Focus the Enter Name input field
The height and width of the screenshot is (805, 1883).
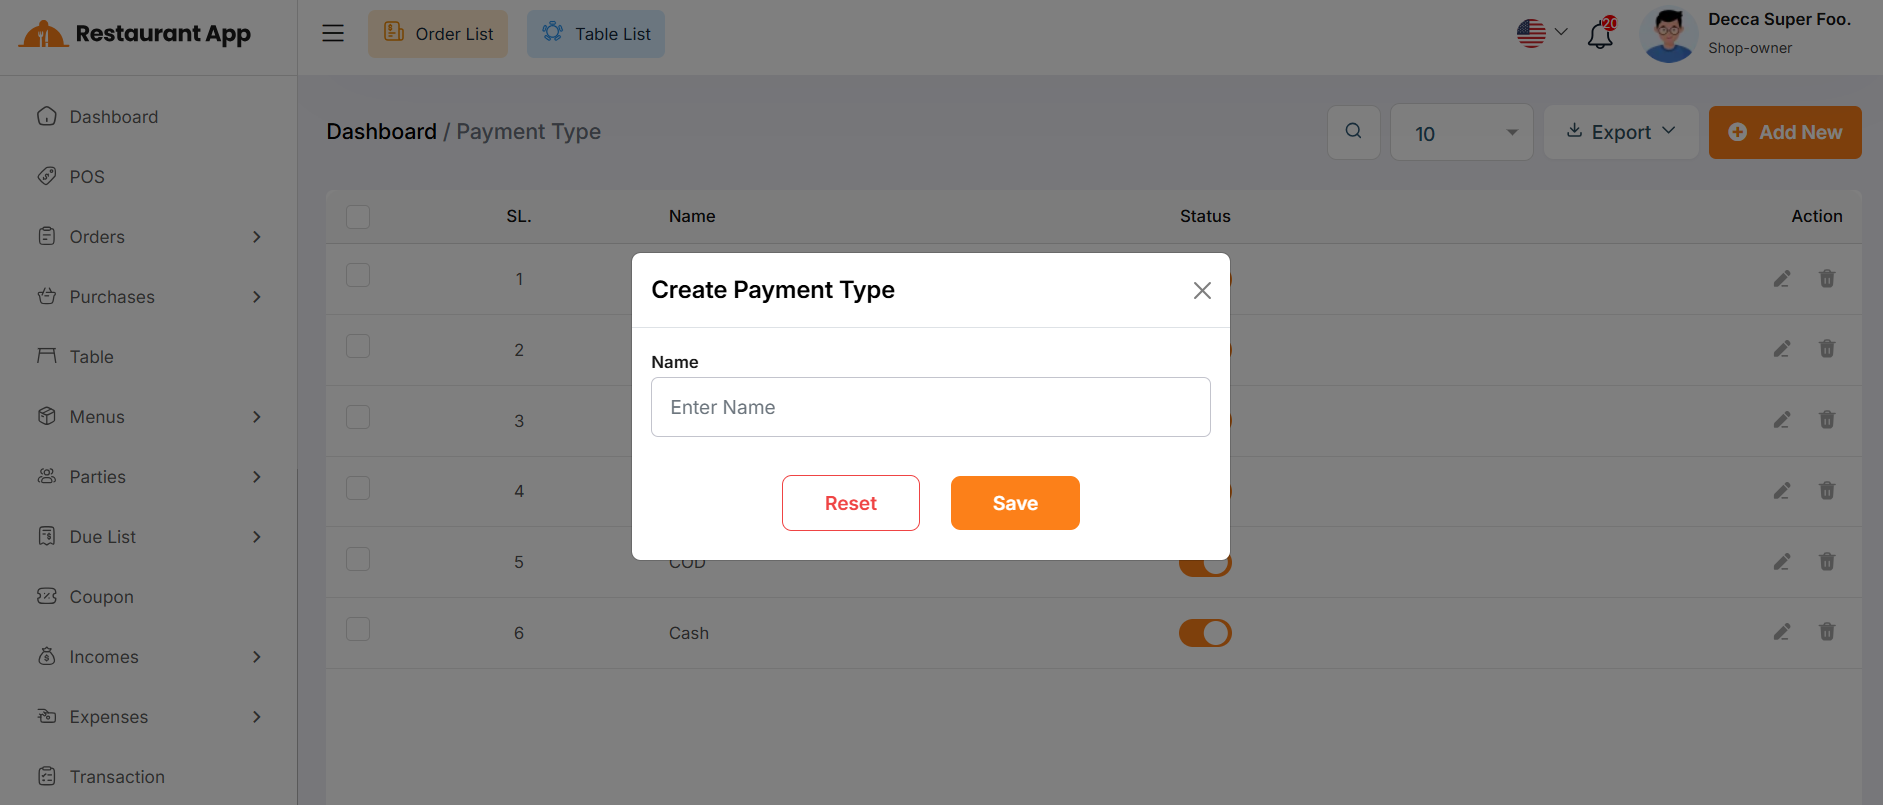[x=930, y=407]
